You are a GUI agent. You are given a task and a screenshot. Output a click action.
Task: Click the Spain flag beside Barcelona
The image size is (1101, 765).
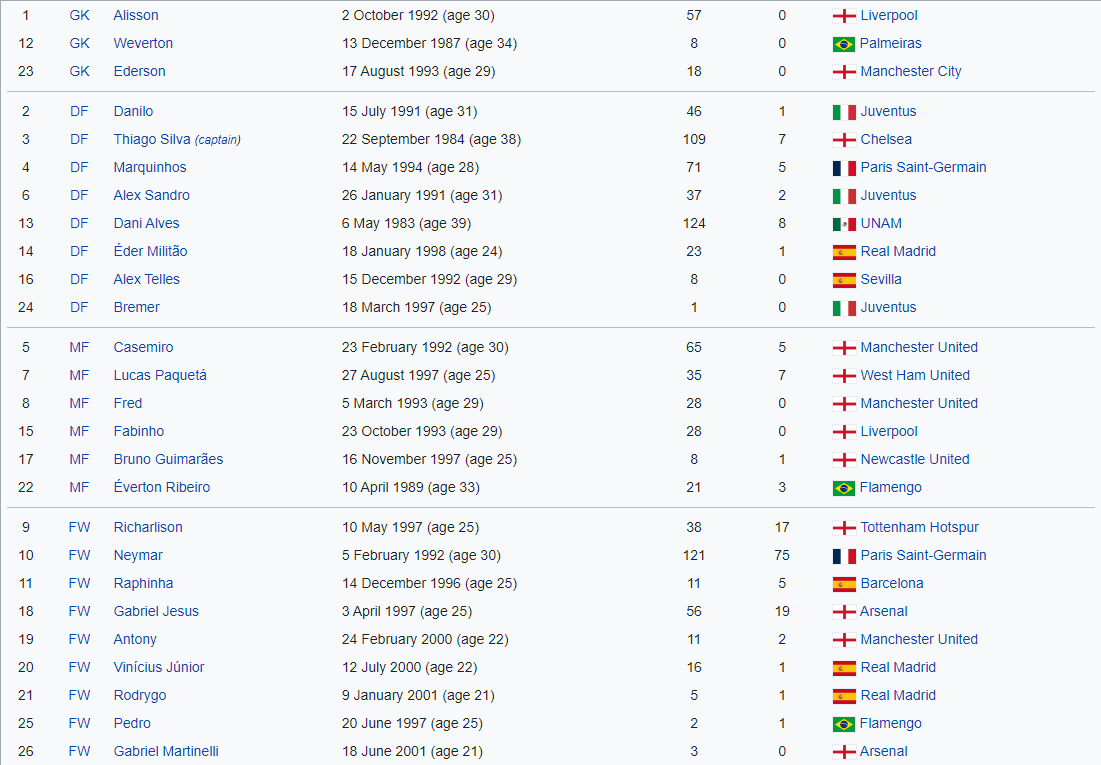[844, 584]
